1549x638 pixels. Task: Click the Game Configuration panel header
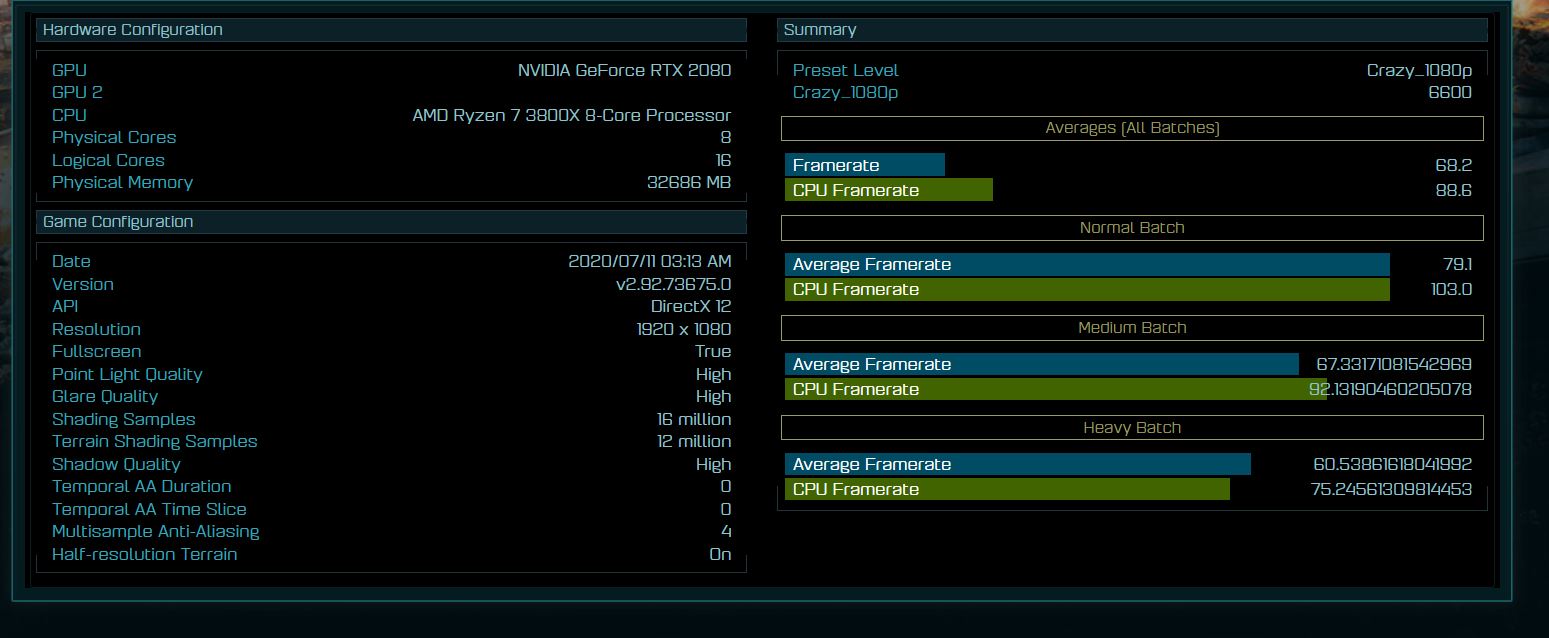118,222
